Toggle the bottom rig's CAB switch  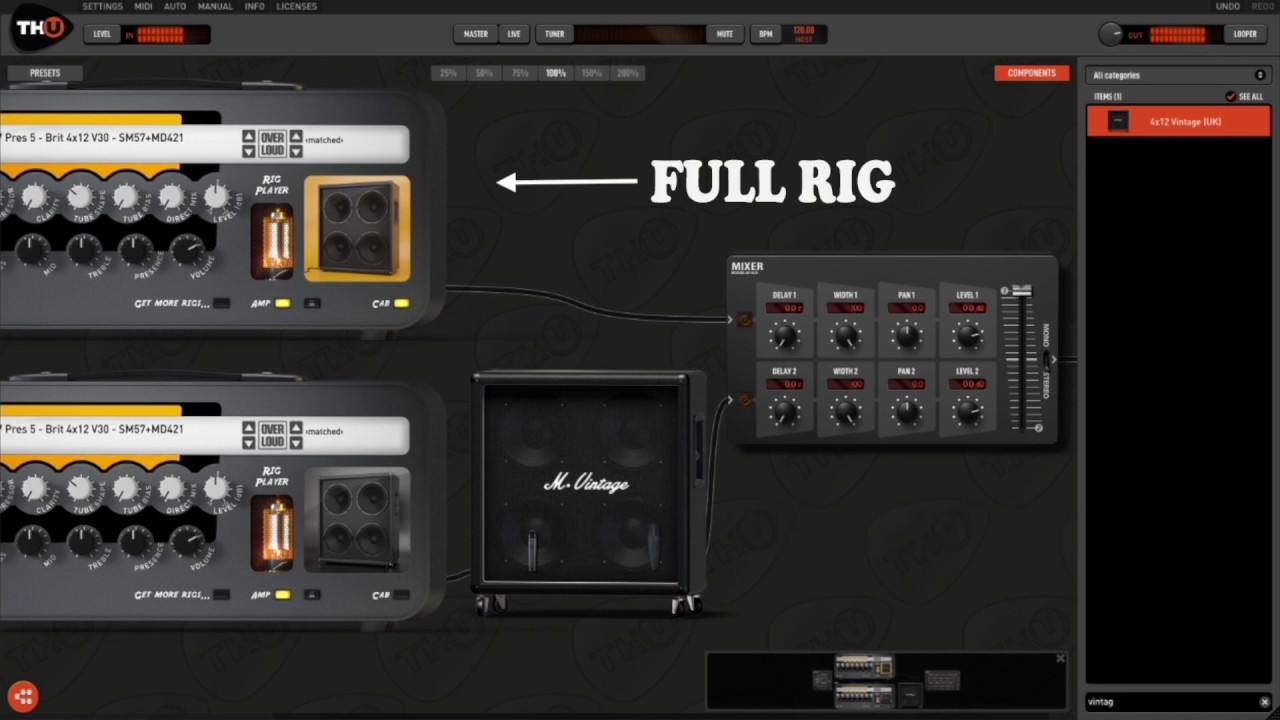(x=401, y=595)
